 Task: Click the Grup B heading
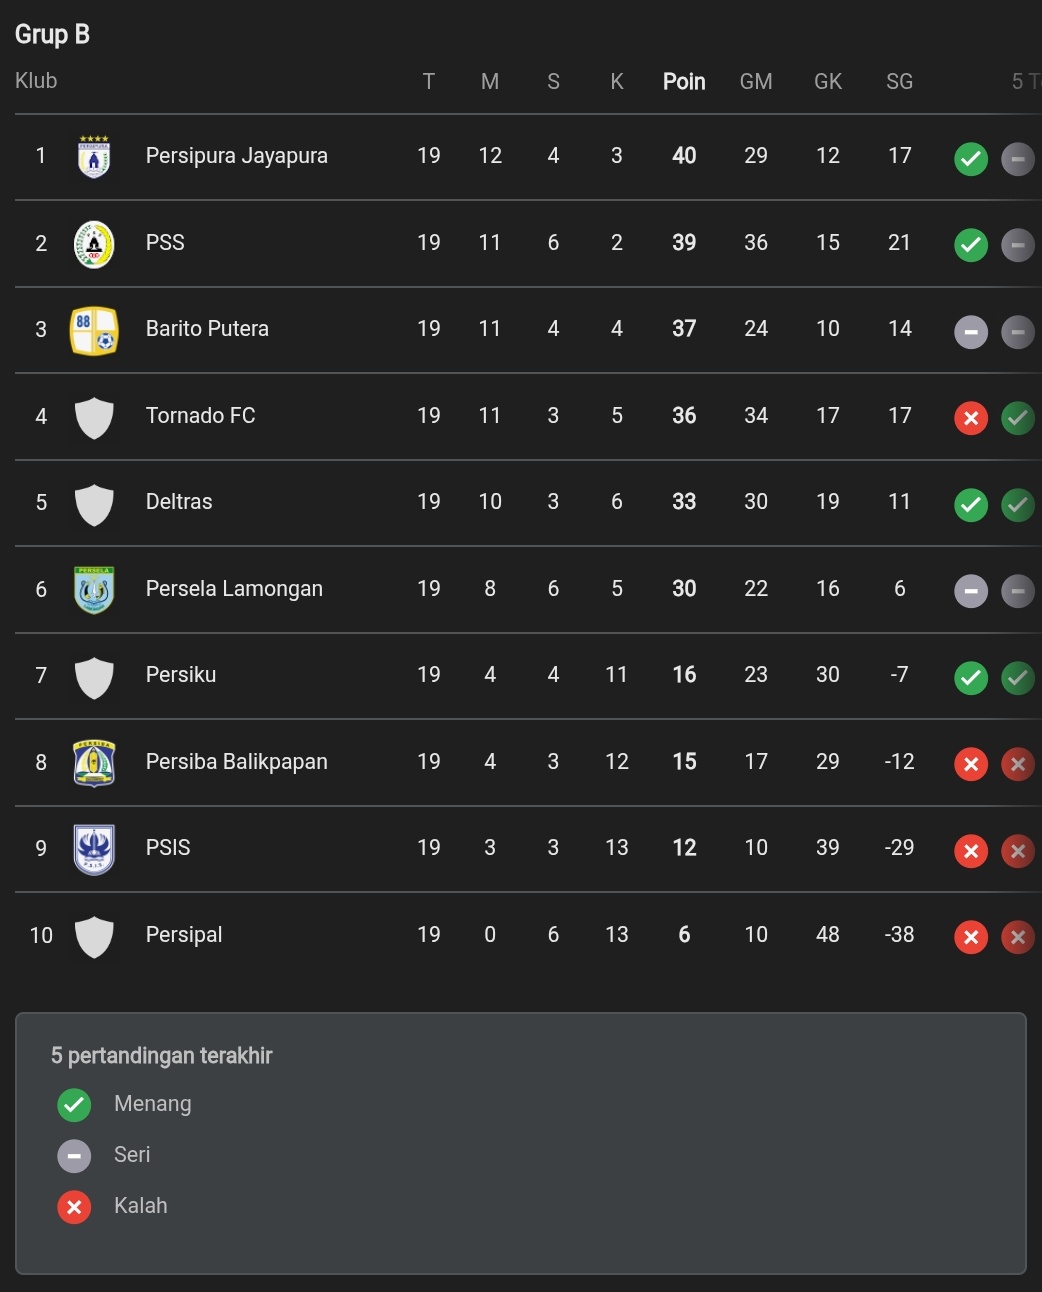(x=52, y=35)
